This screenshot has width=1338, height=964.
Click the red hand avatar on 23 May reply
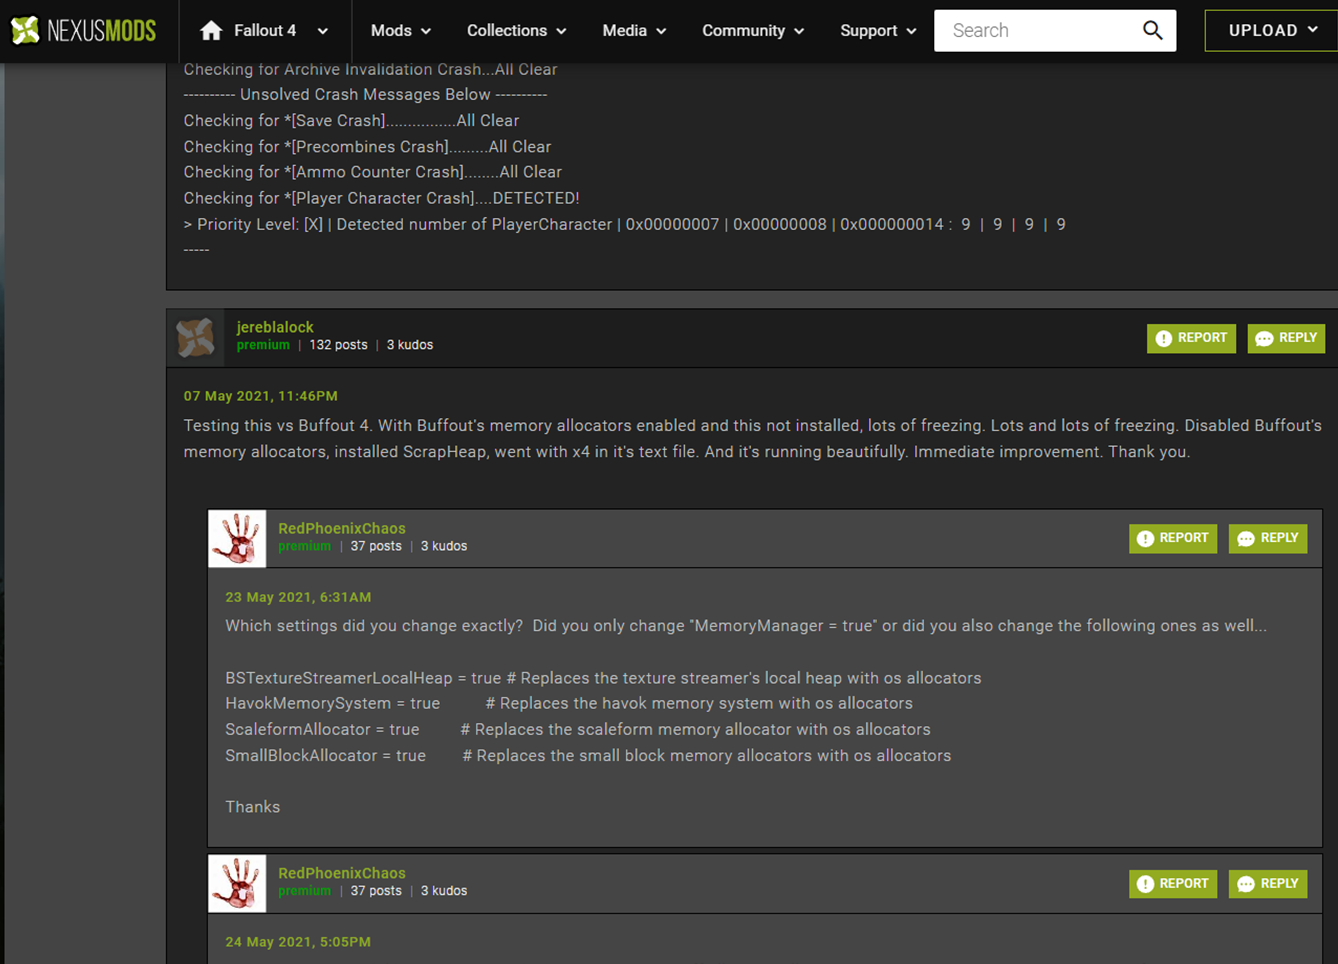[237, 539]
